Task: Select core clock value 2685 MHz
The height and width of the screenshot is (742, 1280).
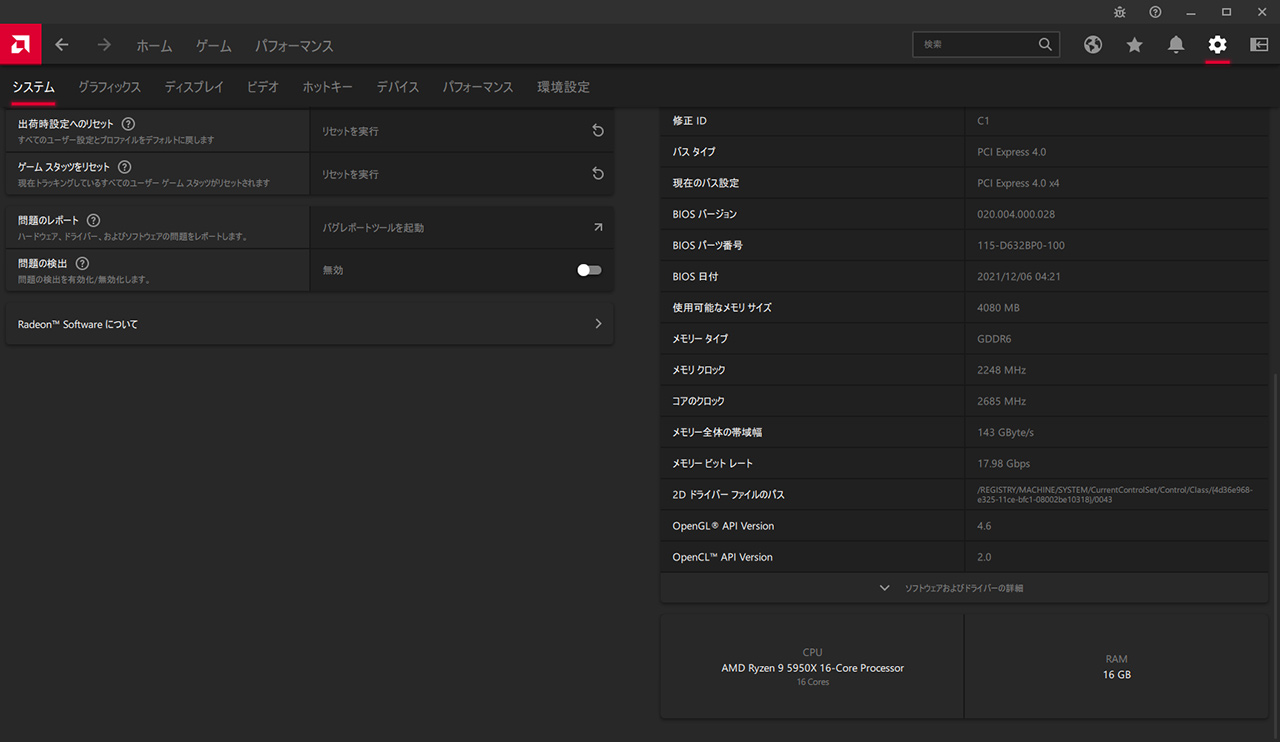Action: tap(1002, 401)
